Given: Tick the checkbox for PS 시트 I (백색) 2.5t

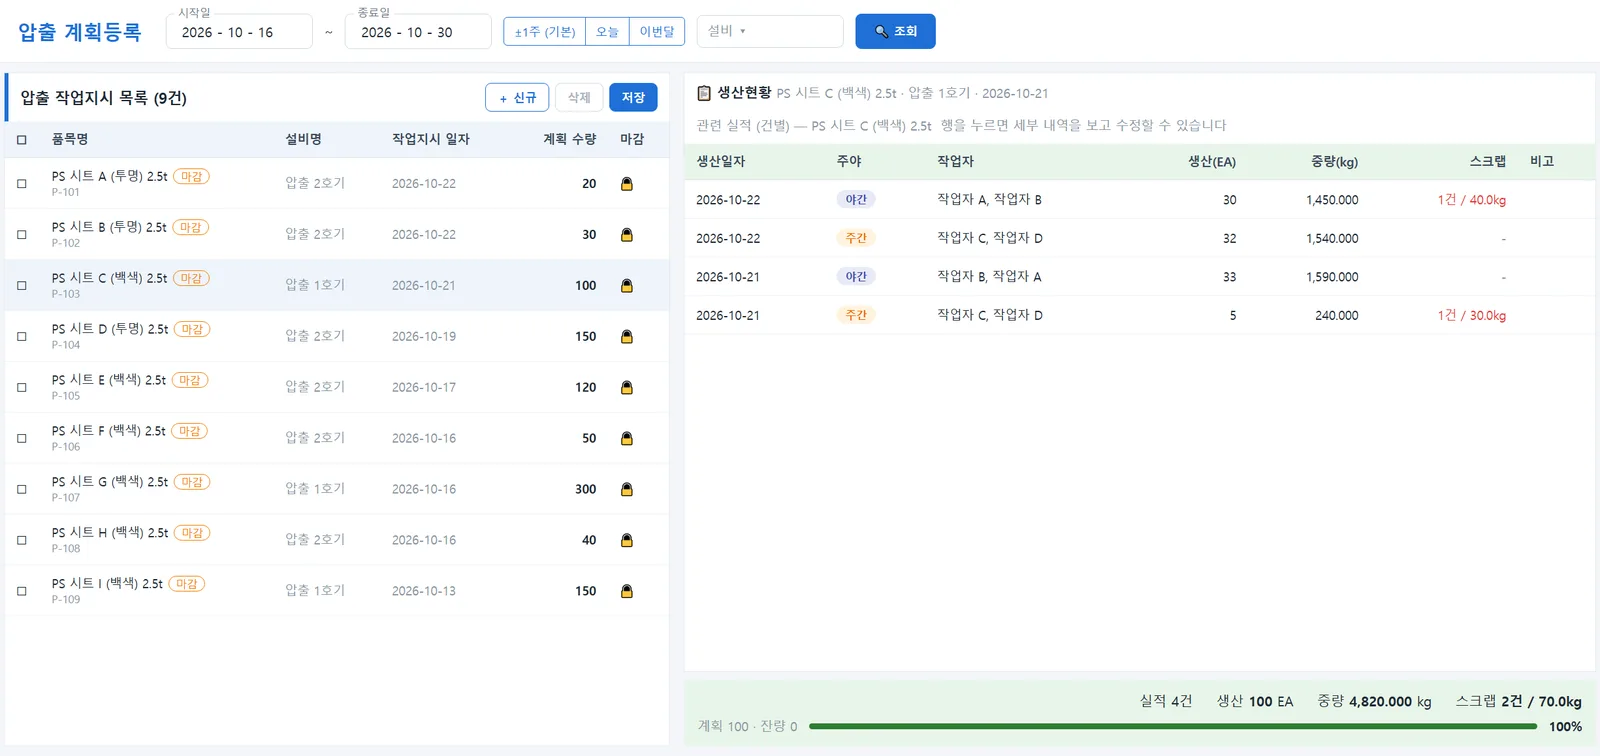Looking at the screenshot, I should point(22,591).
